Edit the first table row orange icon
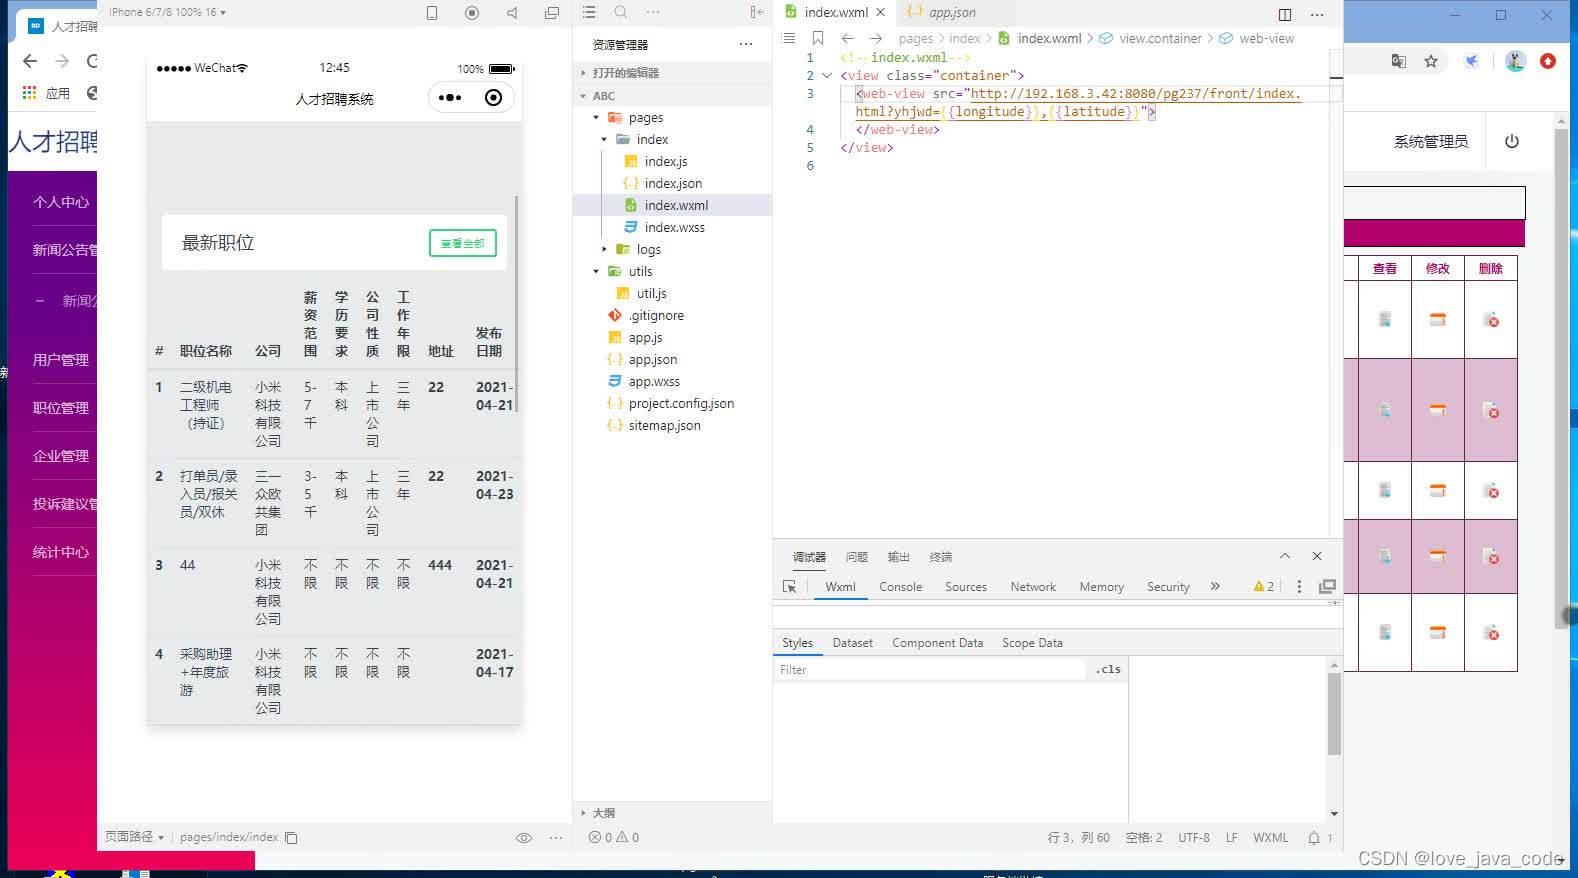The image size is (1578, 878). click(1438, 320)
